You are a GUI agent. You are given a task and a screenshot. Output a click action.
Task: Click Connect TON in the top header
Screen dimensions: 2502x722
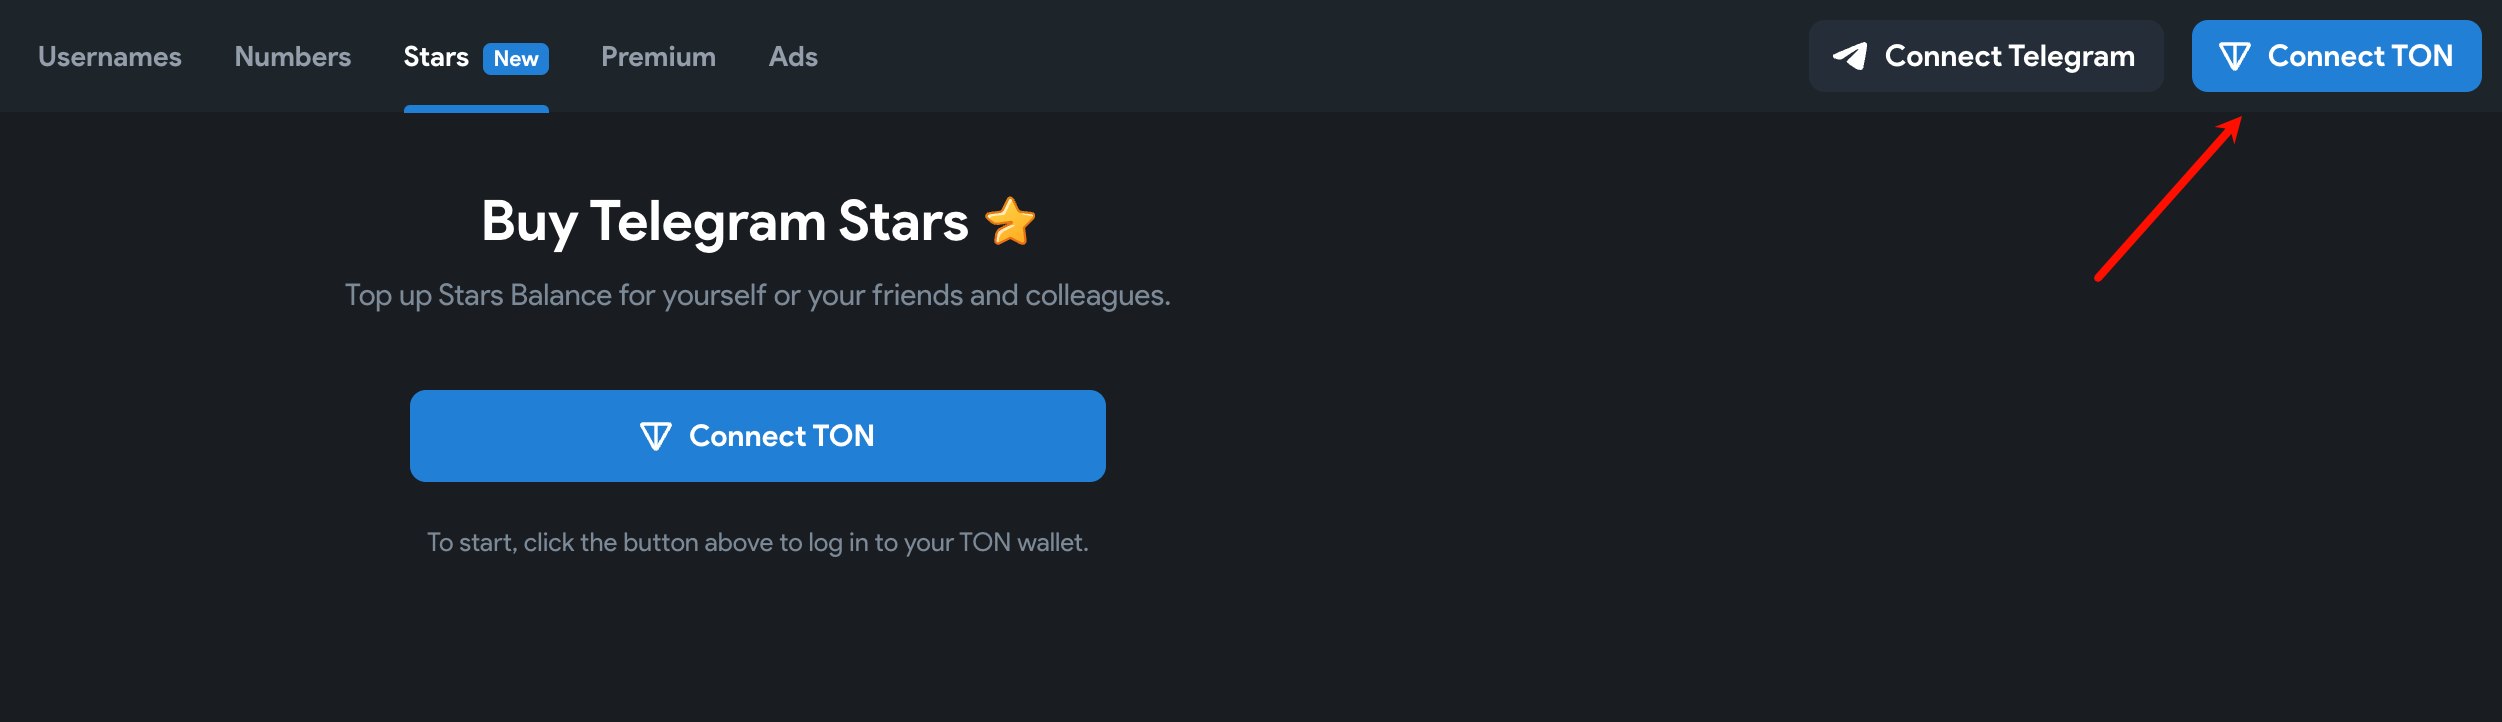pyautogui.click(x=2359, y=56)
